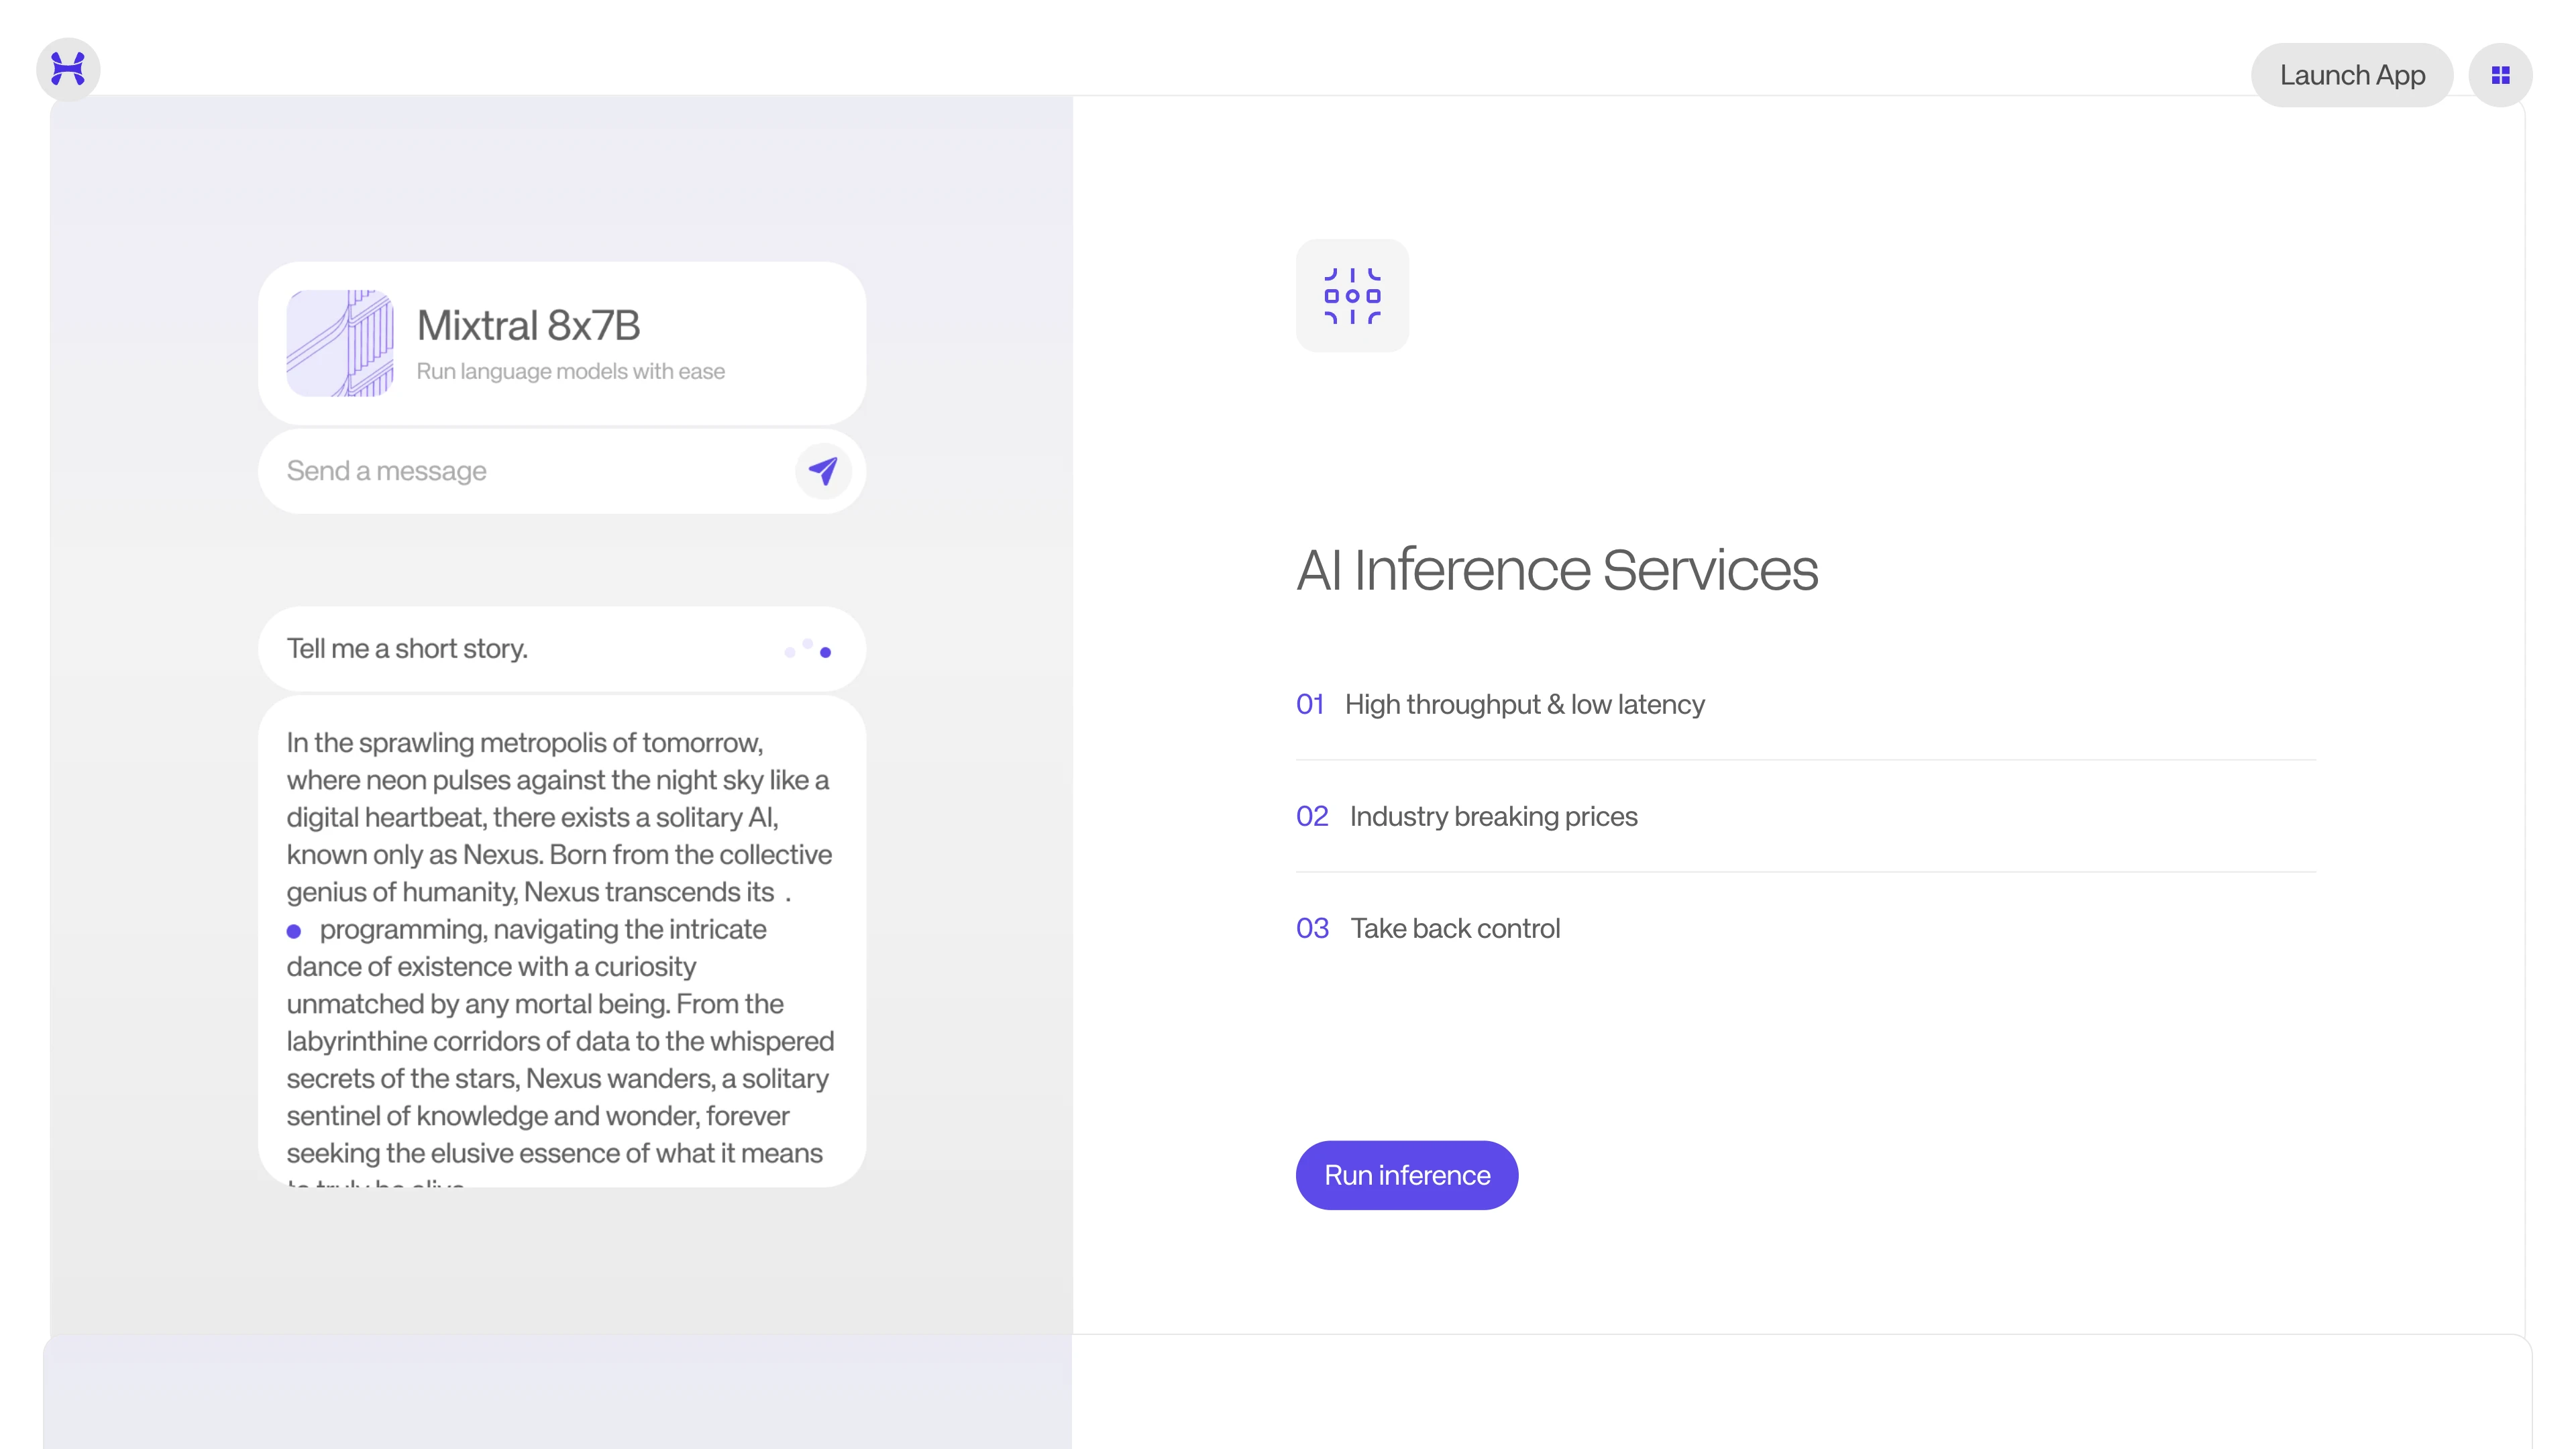Click the Launch App button
Screen dimensions: 2576x1449
(2352, 75)
